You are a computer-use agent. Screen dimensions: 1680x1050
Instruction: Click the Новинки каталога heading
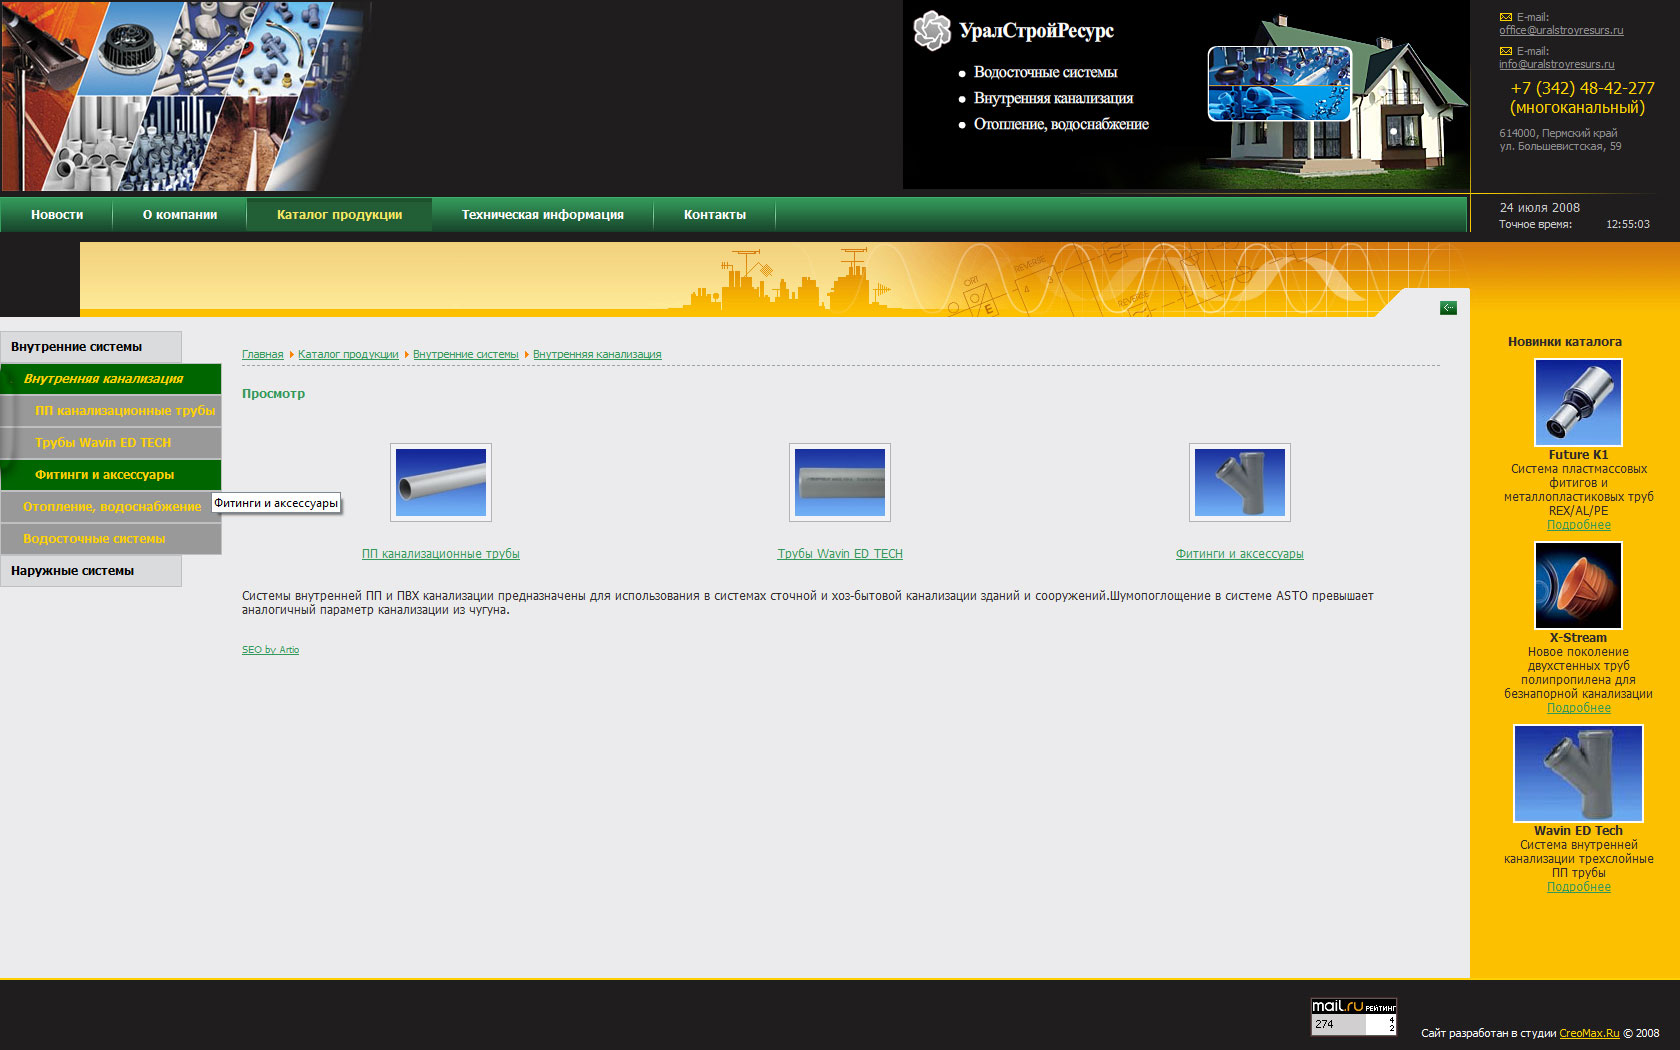[1565, 342]
